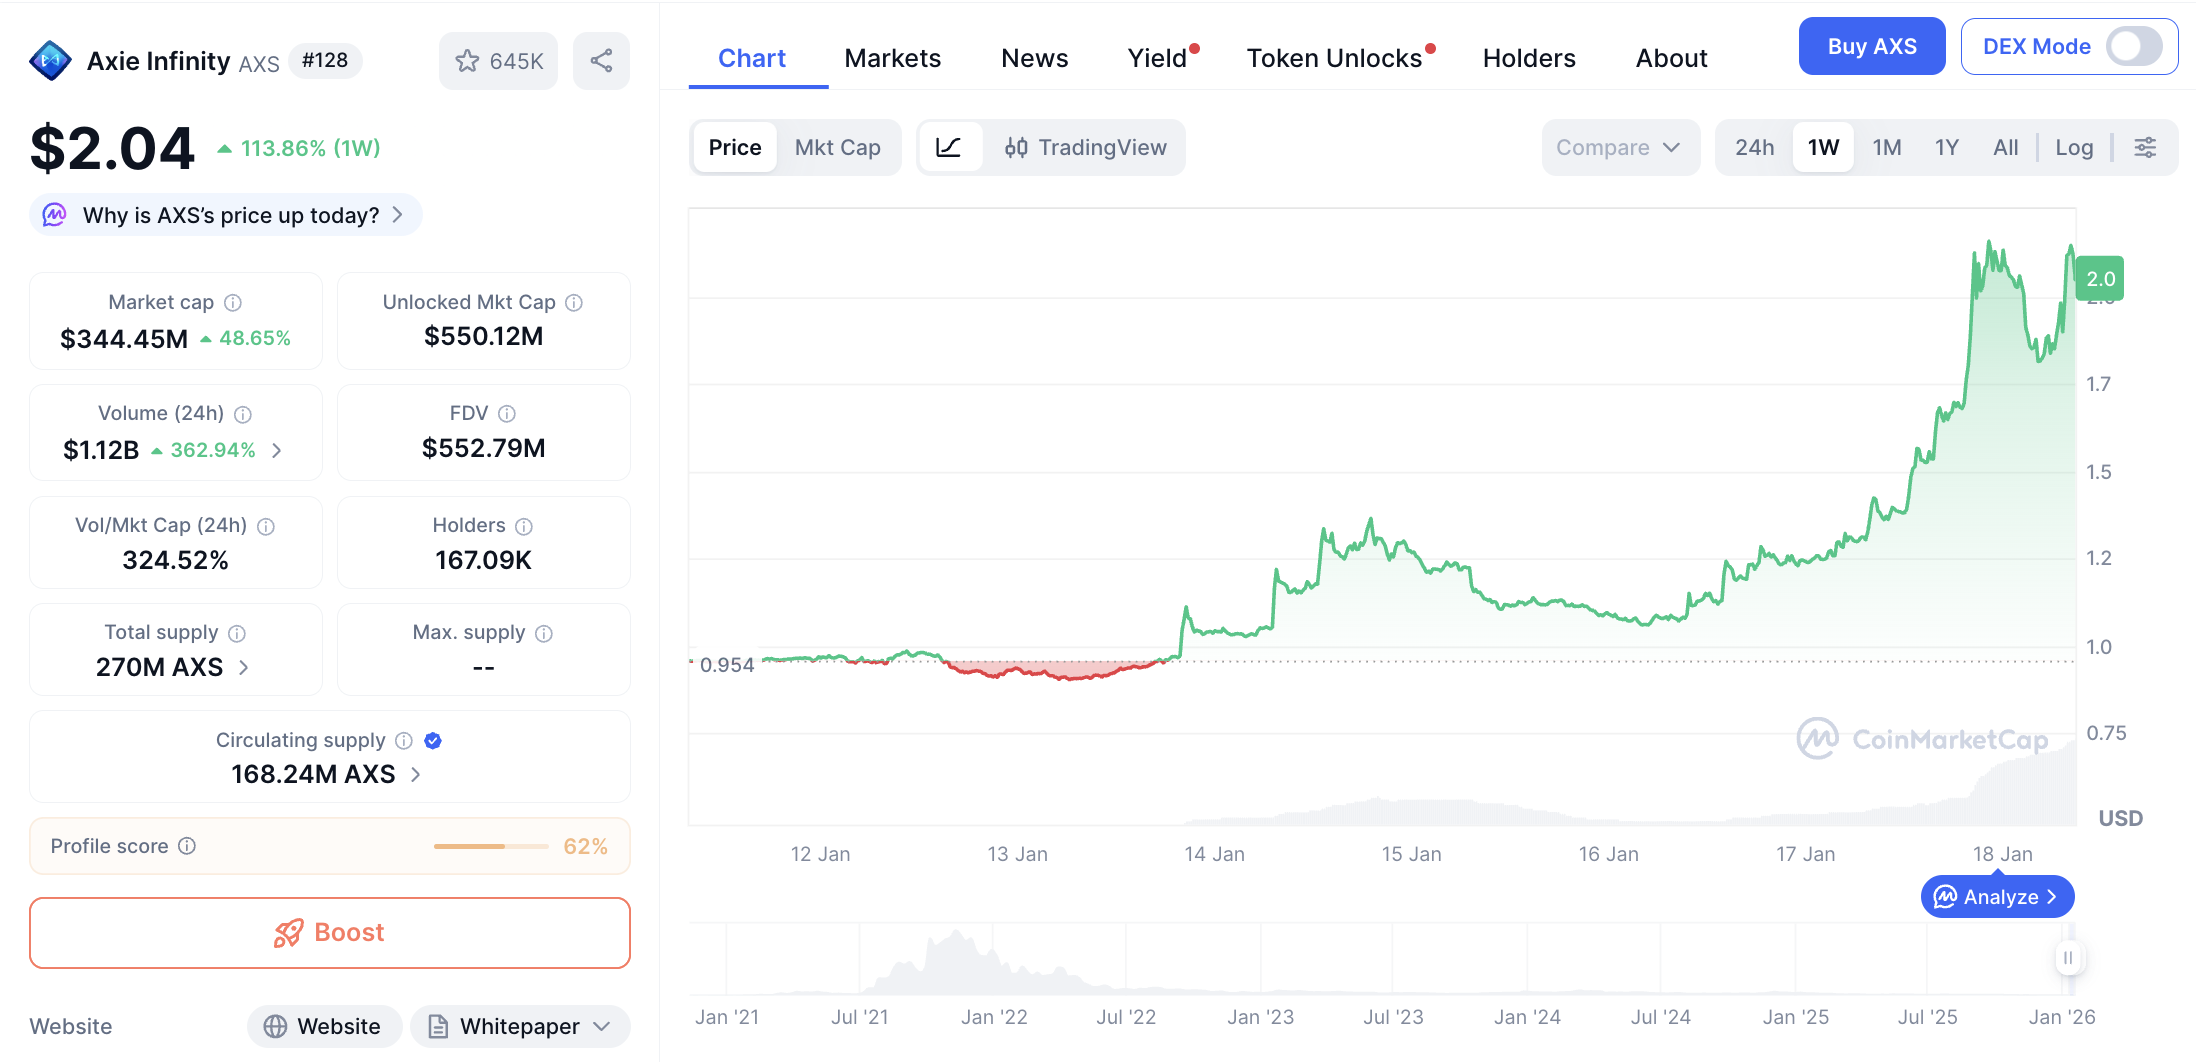The width and height of the screenshot is (2196, 1062).
Task: Click the Holders info icon
Action: pyautogui.click(x=524, y=526)
